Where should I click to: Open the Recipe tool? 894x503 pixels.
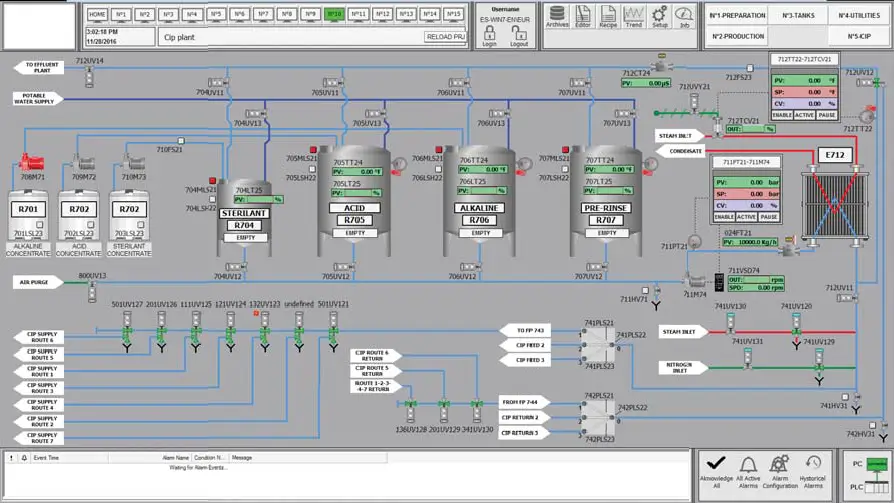click(x=608, y=16)
